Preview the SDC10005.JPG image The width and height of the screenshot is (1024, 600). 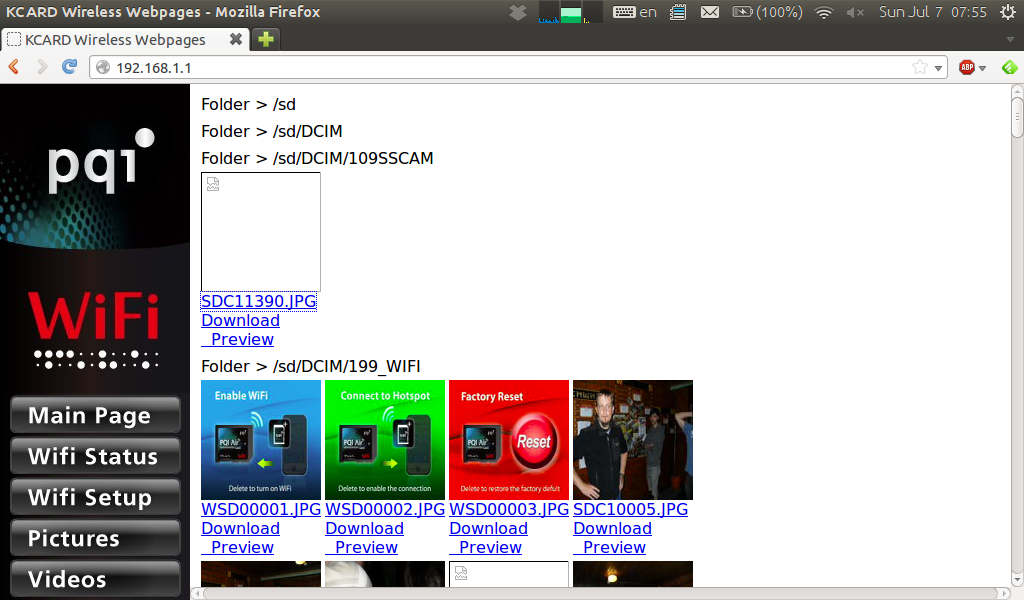(x=610, y=547)
